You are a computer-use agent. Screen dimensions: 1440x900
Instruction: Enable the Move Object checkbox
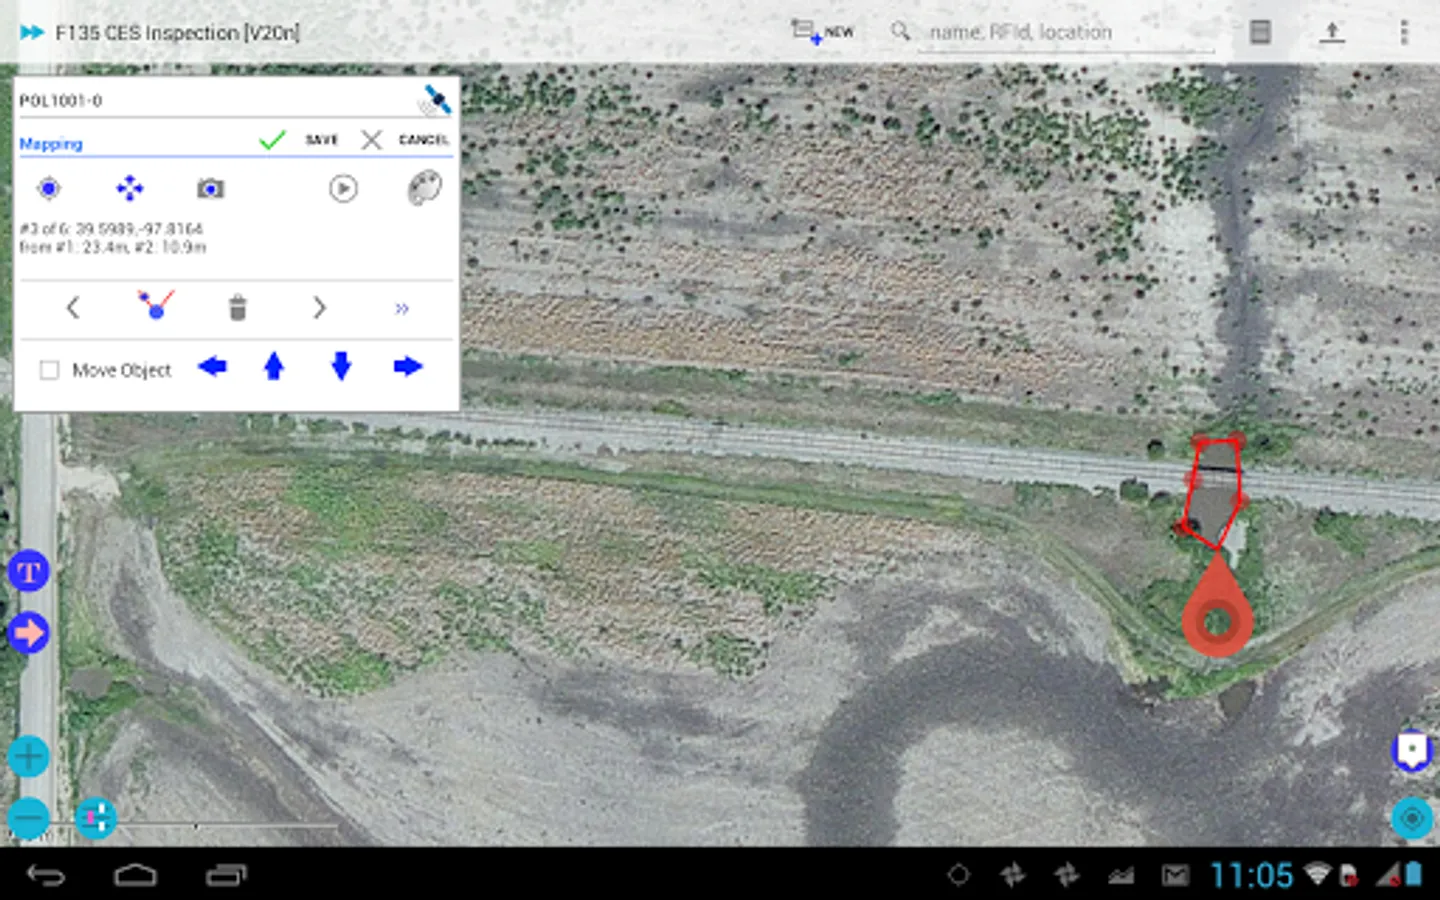[x=49, y=370]
